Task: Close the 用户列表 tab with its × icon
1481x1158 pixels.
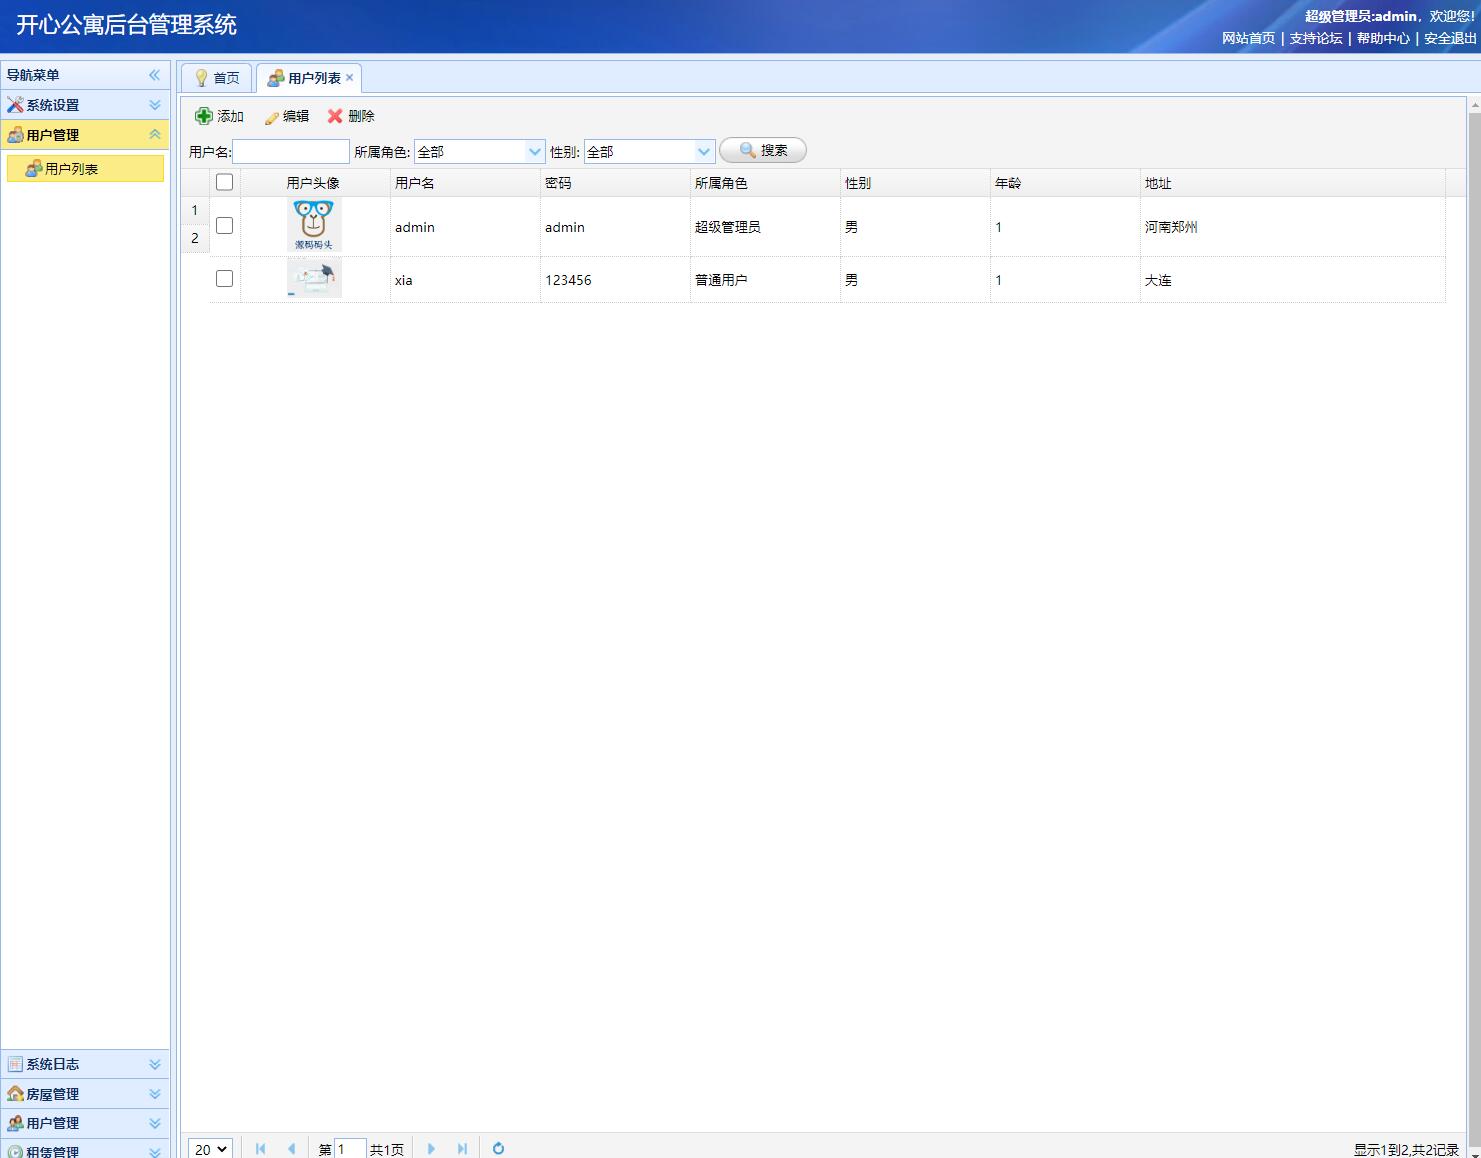Action: (350, 78)
